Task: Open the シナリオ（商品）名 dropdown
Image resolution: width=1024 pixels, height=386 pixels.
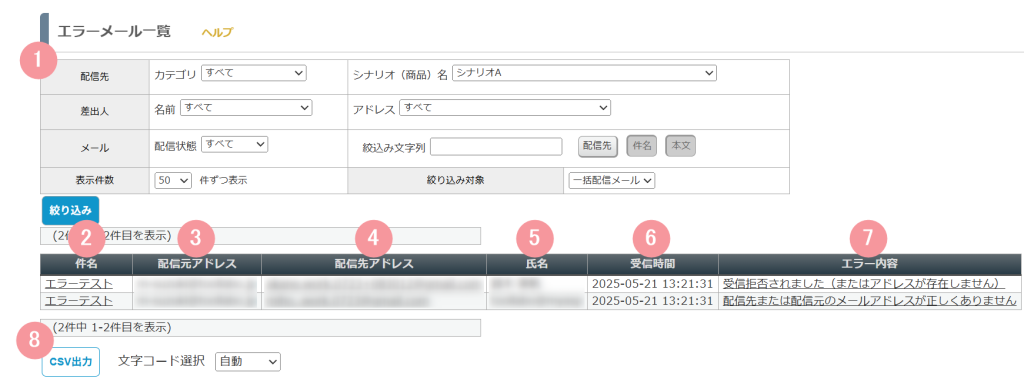Action: (584, 73)
